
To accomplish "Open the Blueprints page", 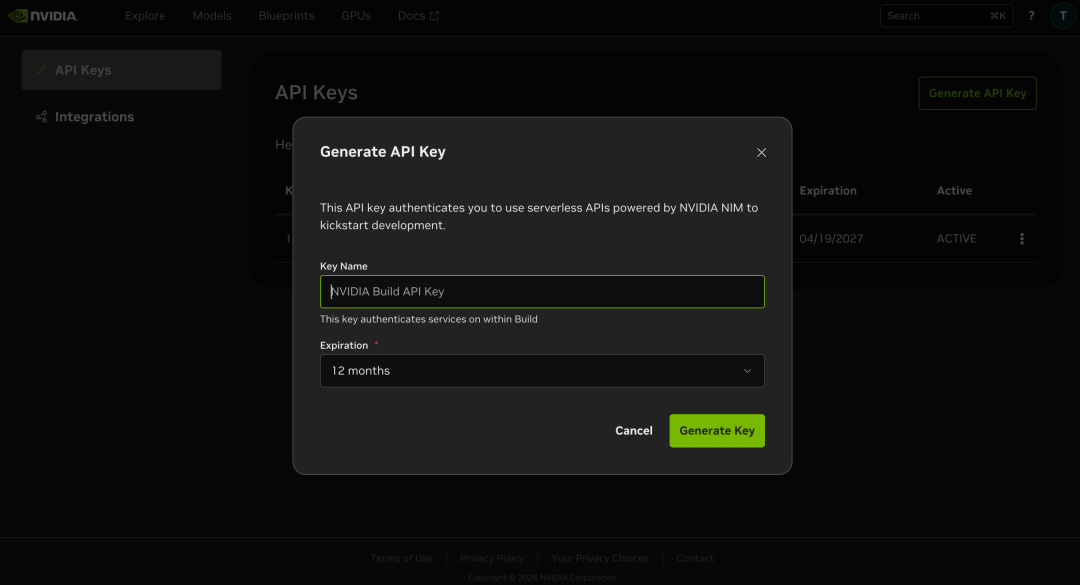I will tap(286, 15).
